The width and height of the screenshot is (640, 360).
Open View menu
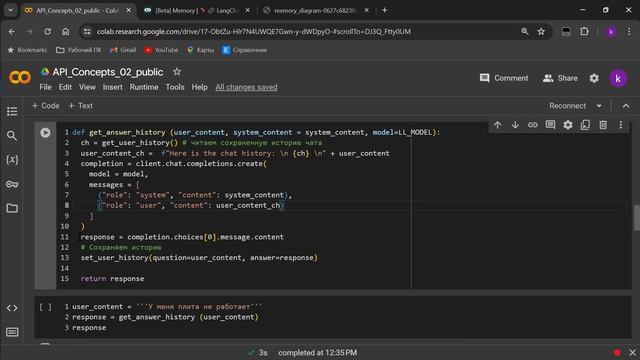pyautogui.click(x=87, y=87)
